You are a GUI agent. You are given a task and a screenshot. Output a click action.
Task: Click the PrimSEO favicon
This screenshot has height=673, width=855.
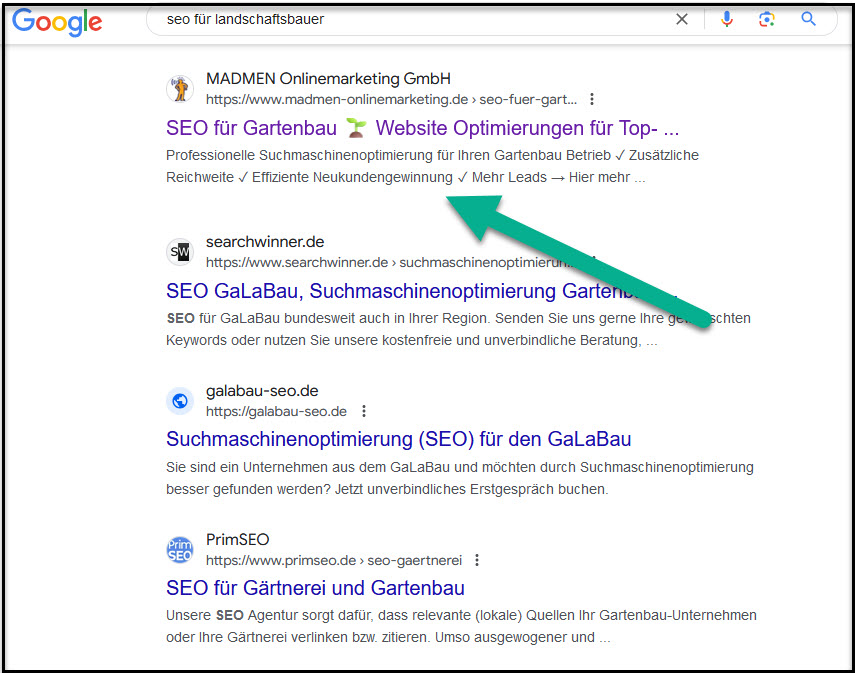(x=180, y=550)
